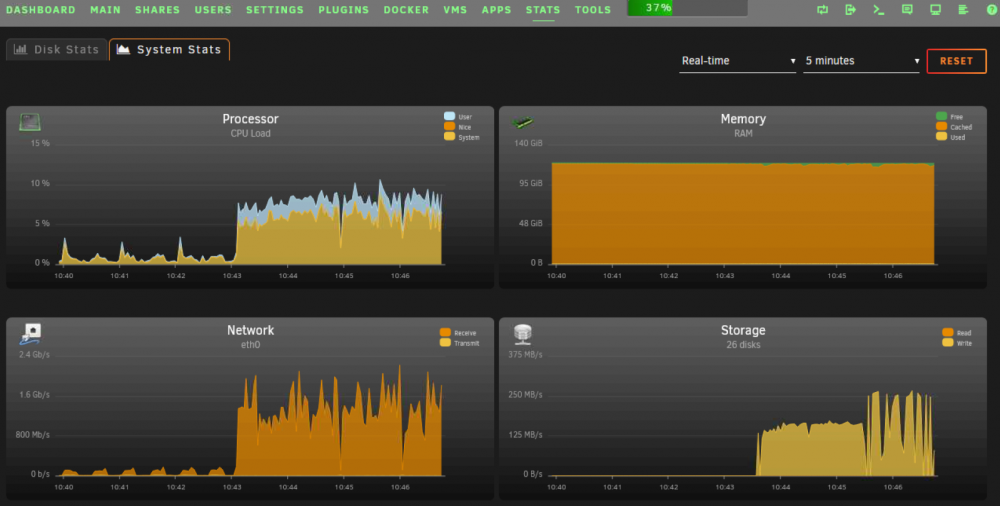Open the log lines icon in top bar

(x=964, y=10)
